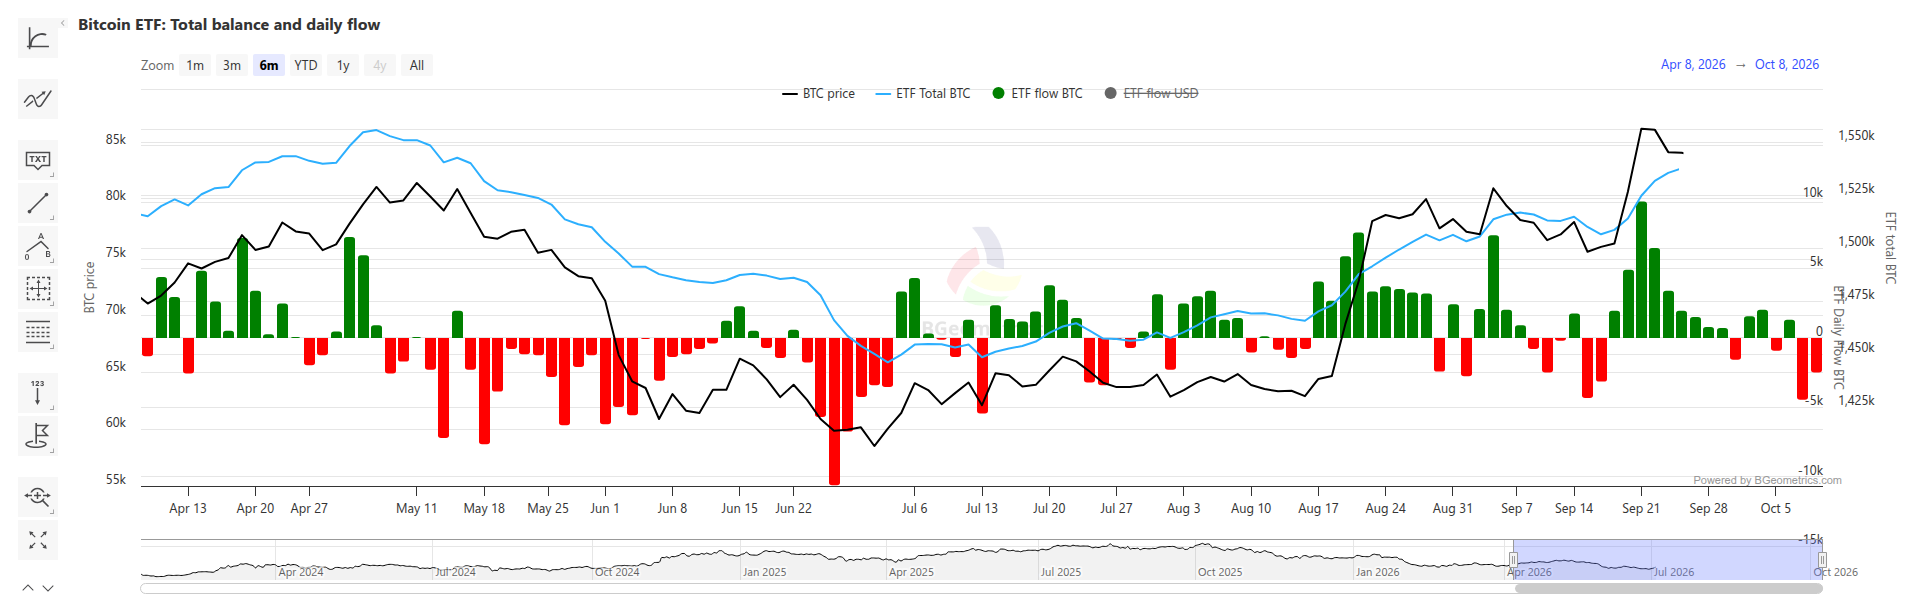Image resolution: width=1920 pixels, height=600 pixels.
Task: Click the chart title 'Bitcoin ETF: Total balance and daily flow'
Action: (229, 24)
